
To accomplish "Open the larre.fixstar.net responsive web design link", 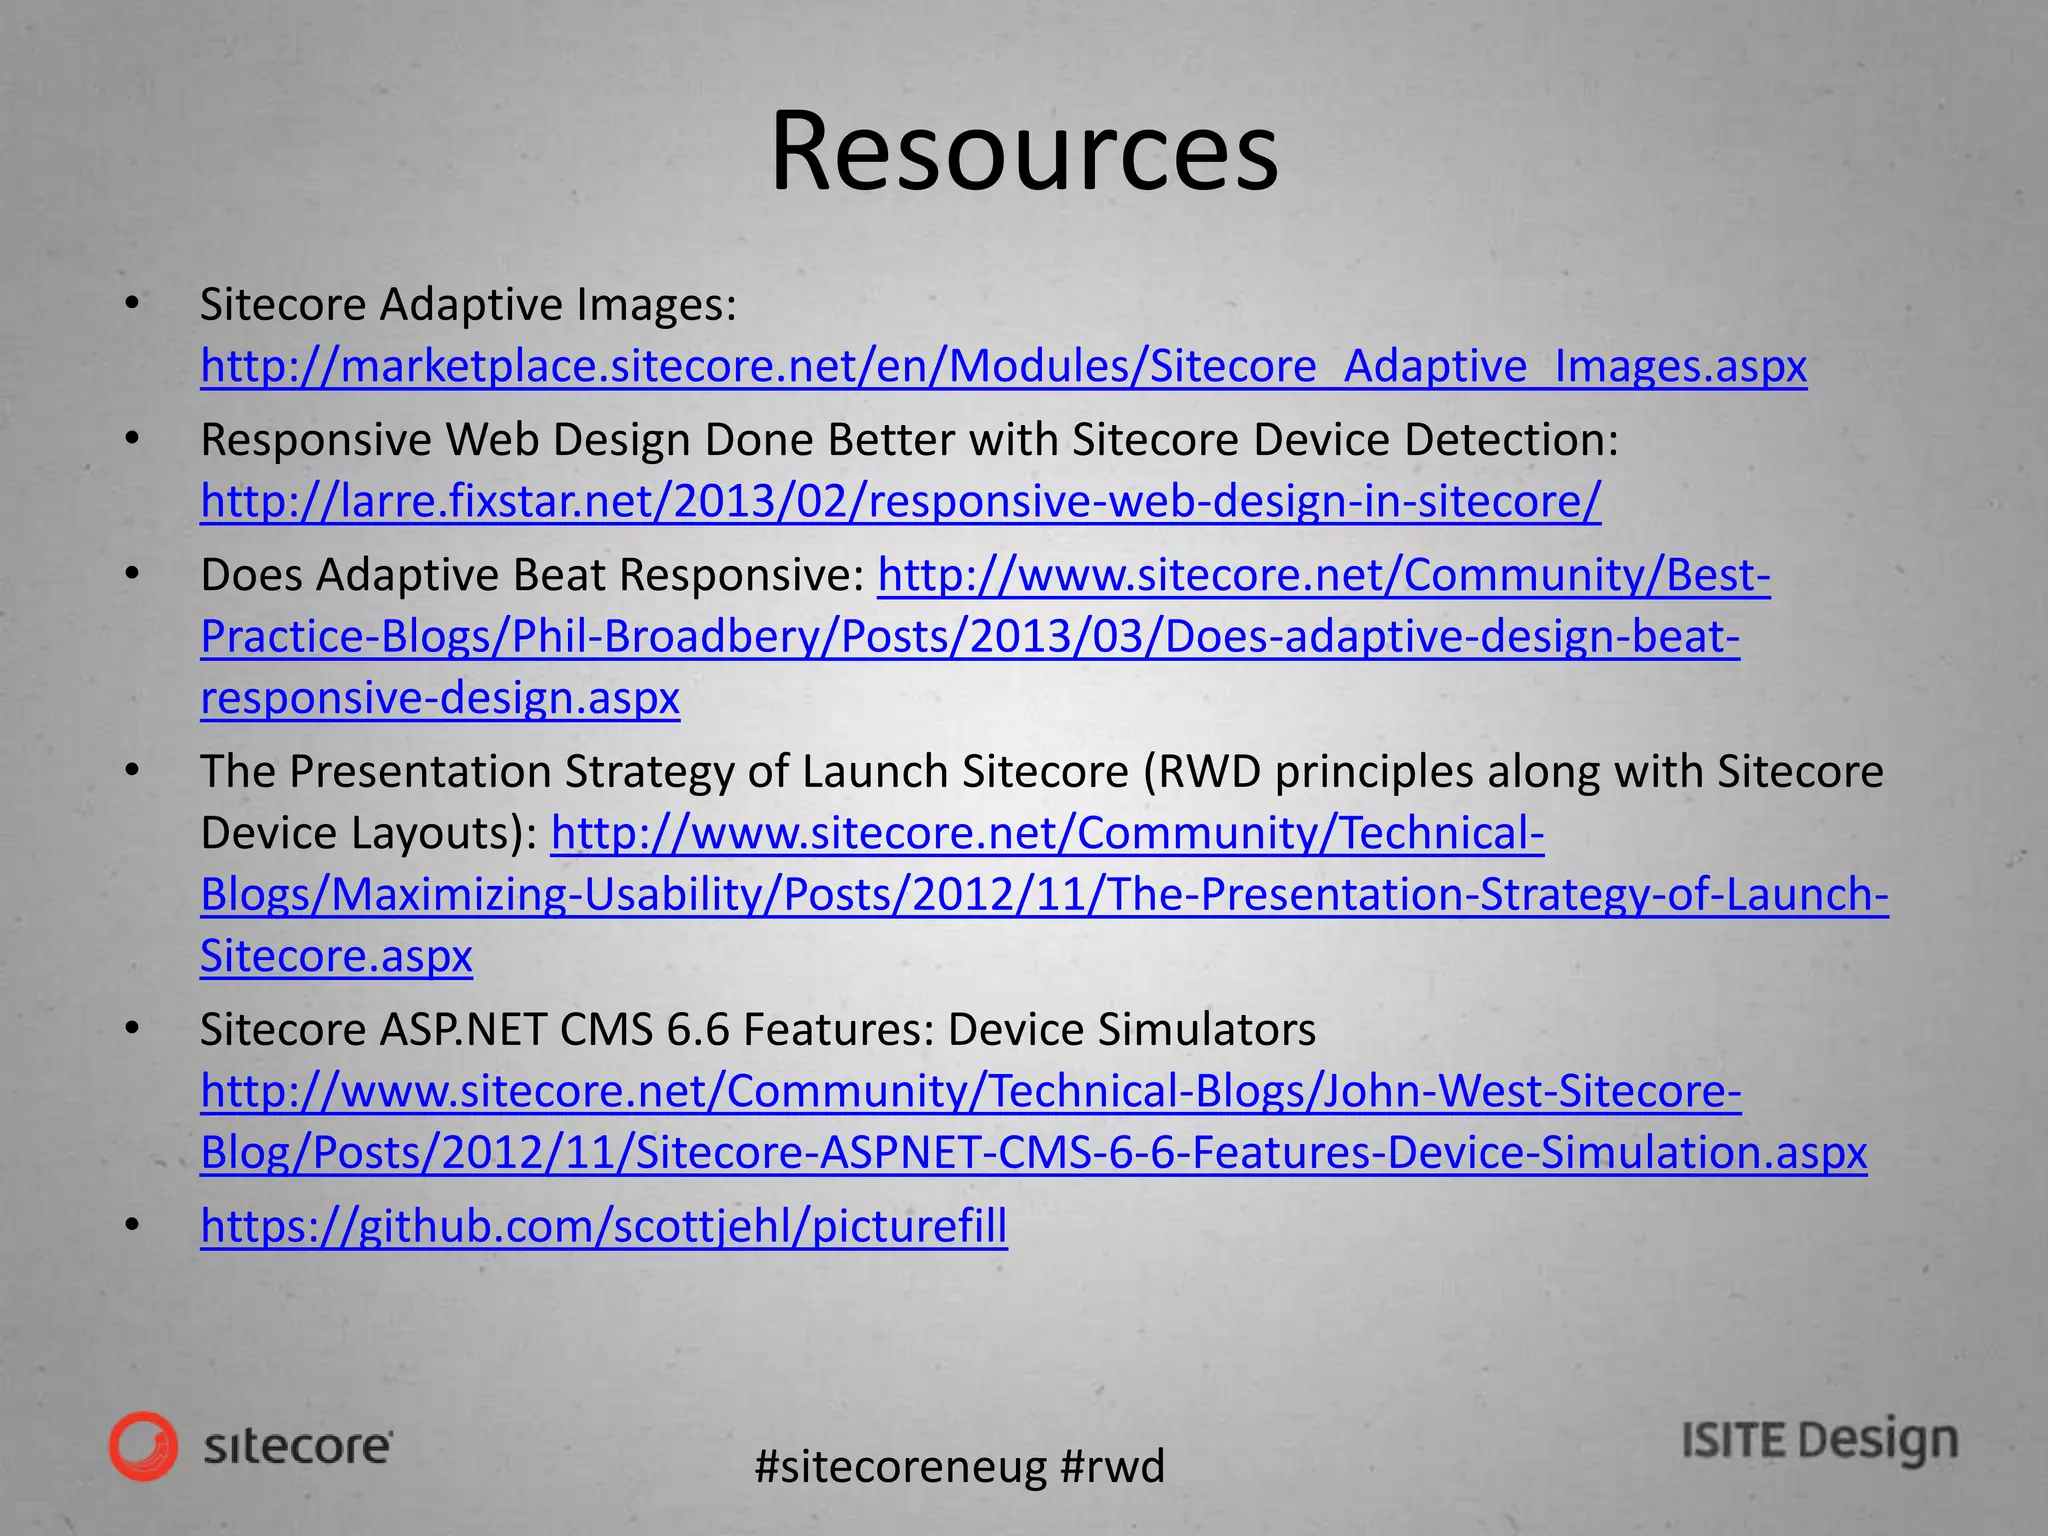I will [x=900, y=501].
